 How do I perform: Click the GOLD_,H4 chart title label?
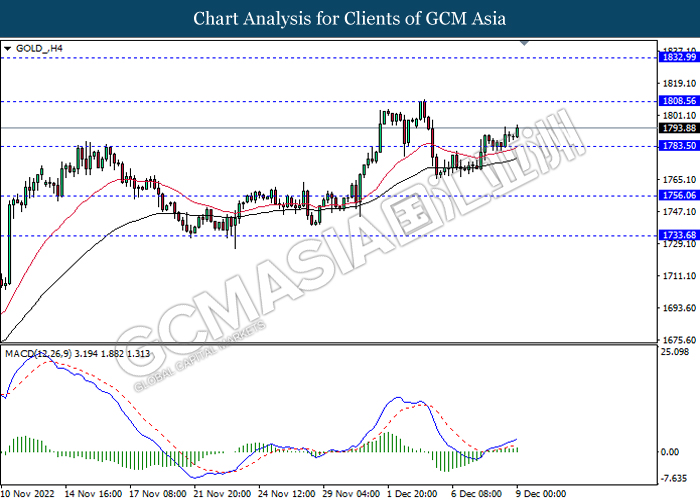(39, 48)
